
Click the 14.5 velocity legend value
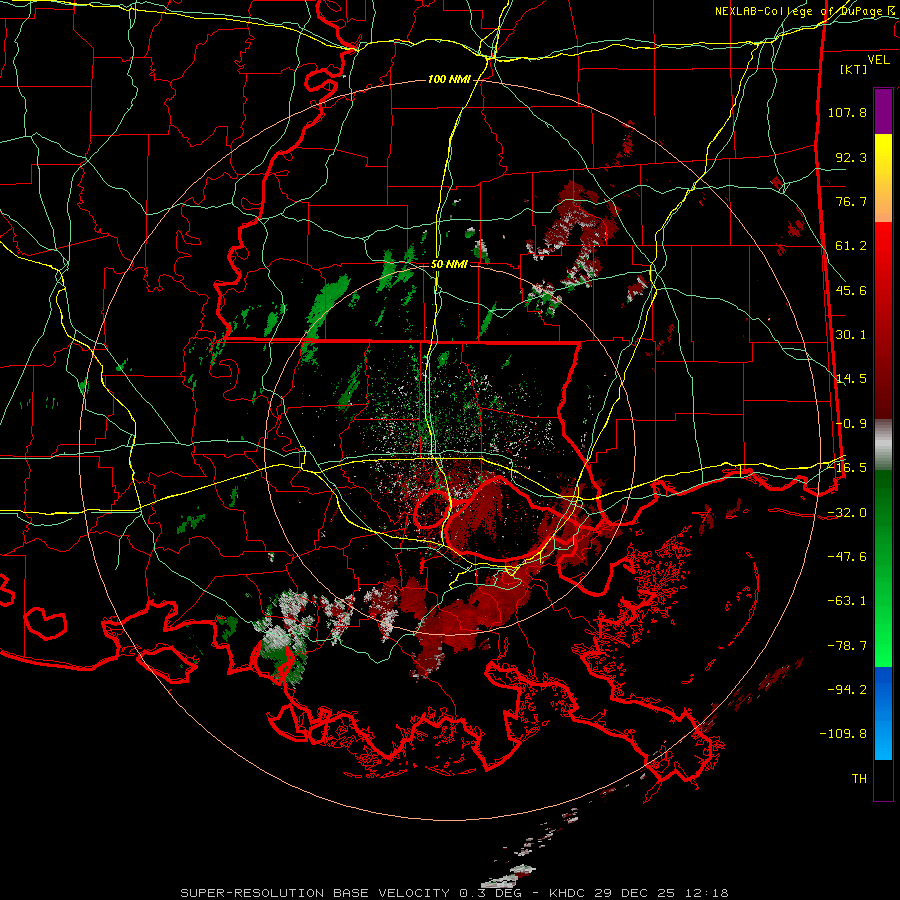[851, 379]
